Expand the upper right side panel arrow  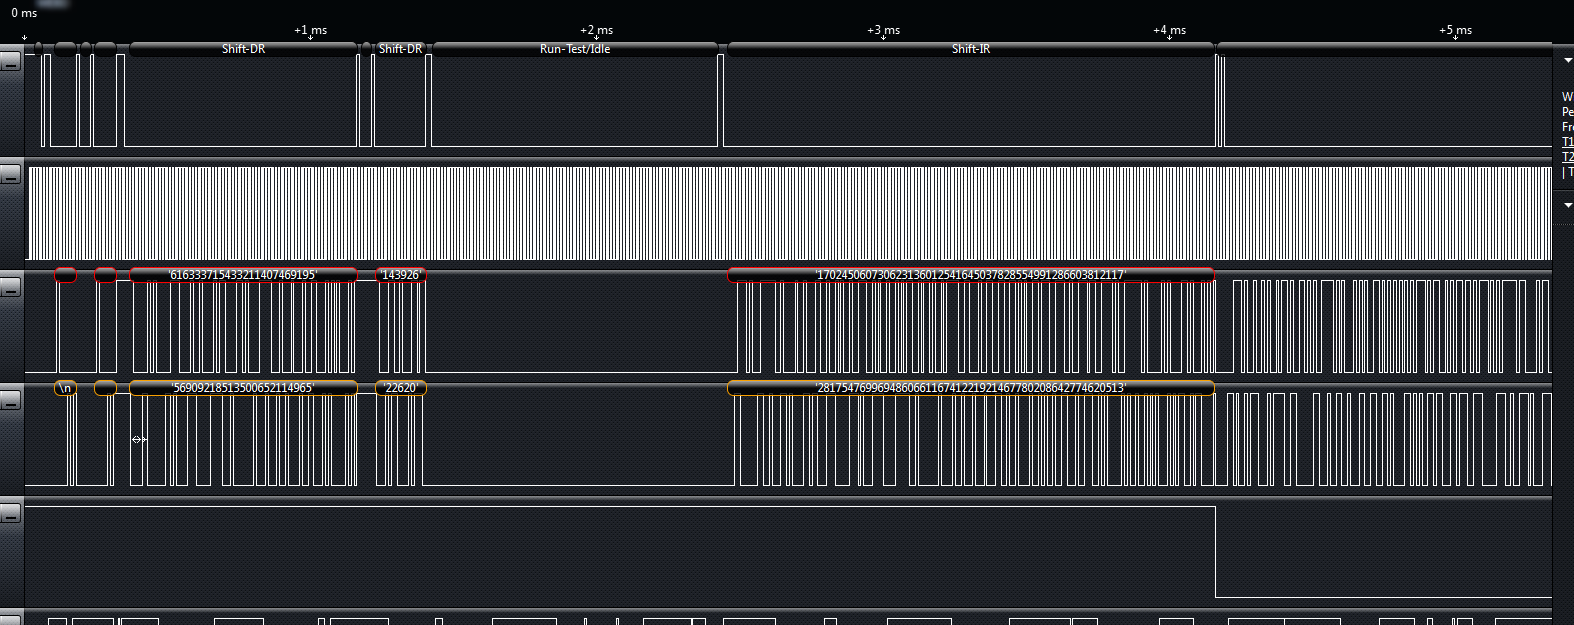1567,61
